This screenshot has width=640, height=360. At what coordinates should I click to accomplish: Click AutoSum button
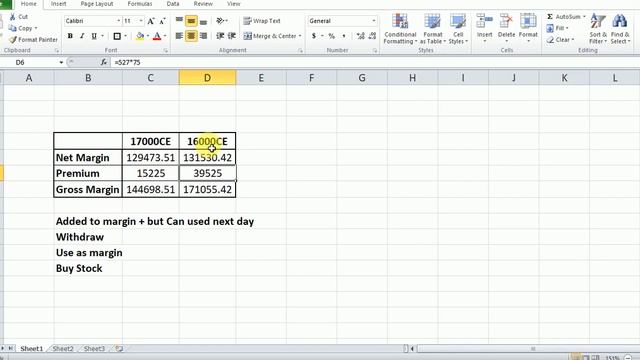tap(563, 17)
